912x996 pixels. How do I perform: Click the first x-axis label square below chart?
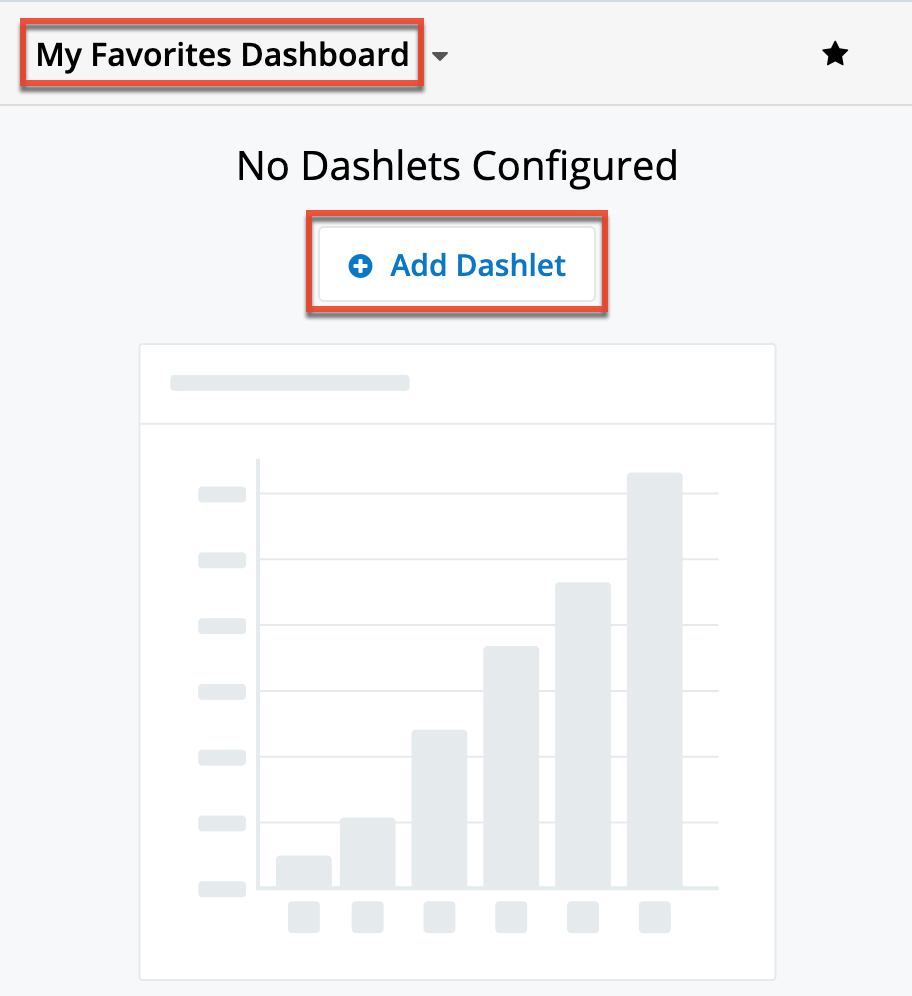click(303, 917)
